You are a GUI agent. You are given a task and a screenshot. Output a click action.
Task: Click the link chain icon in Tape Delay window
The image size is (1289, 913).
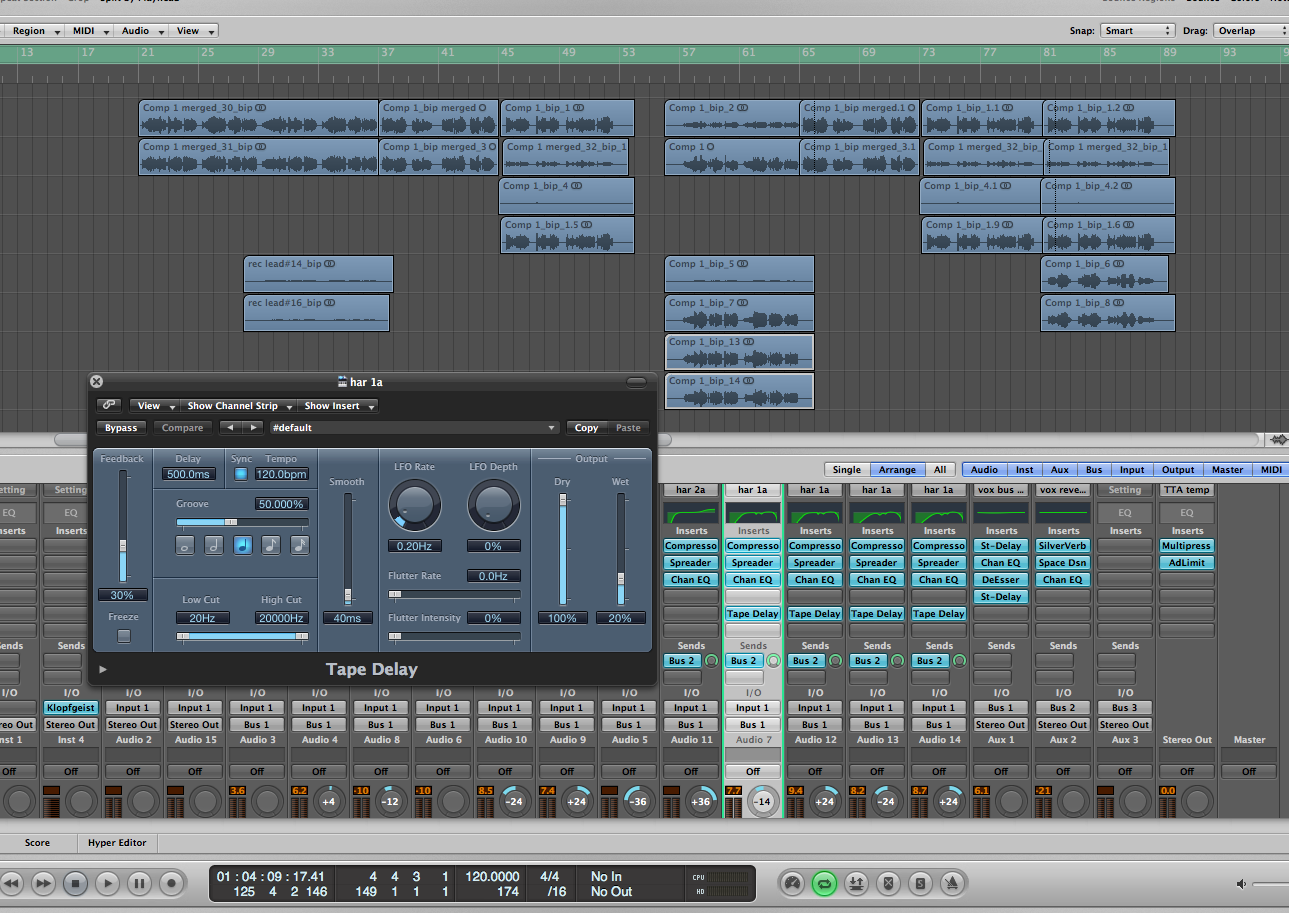pyautogui.click(x=109, y=406)
